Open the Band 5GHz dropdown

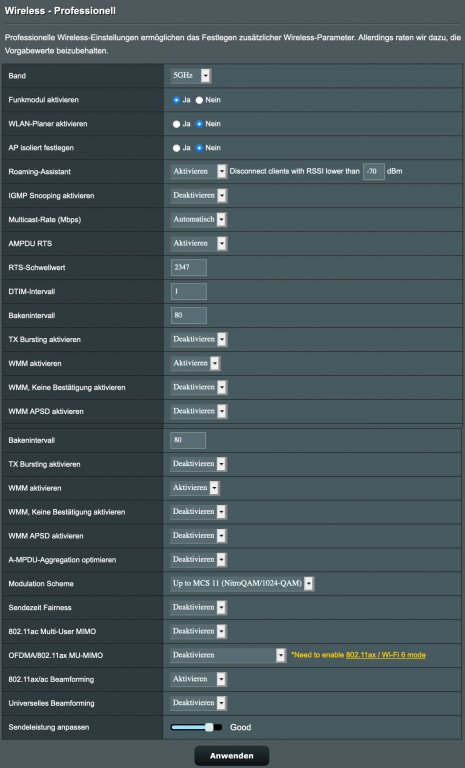191,75
